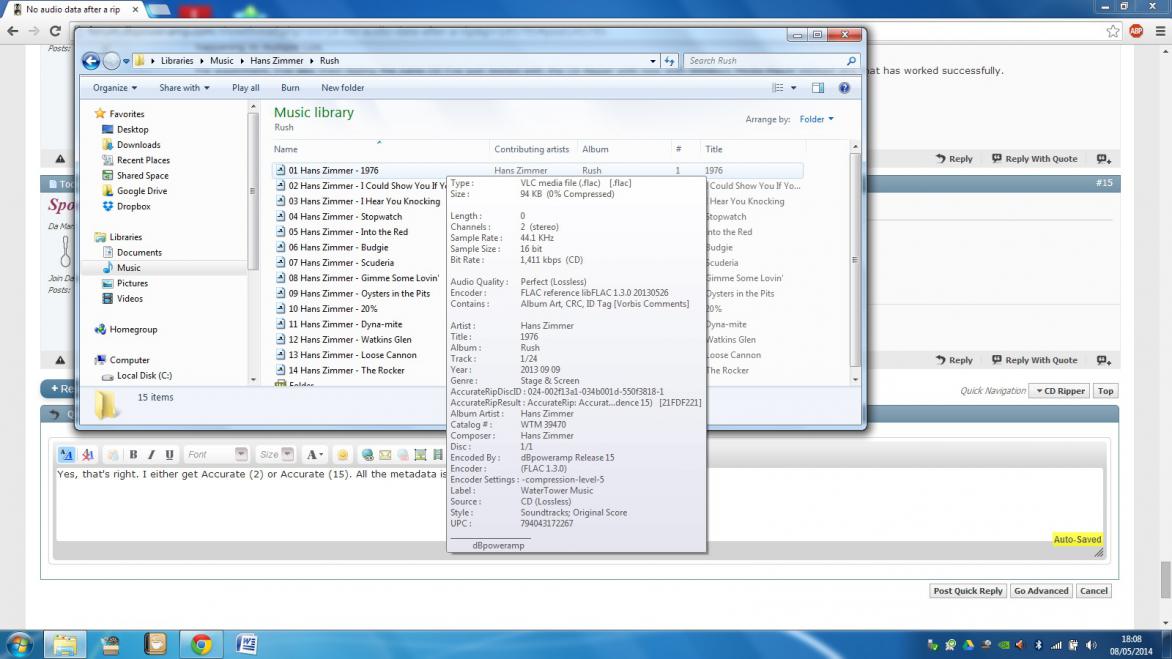
Task: Click the Explorer forward navigation arrow
Action: [x=111, y=61]
